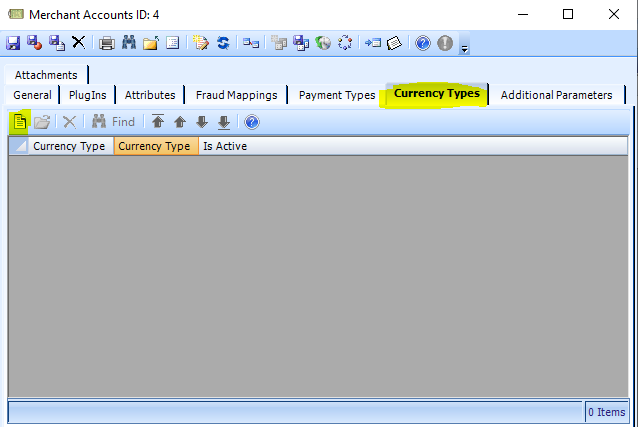The image size is (638, 427).
Task: Switch to the General tab
Action: point(32,95)
